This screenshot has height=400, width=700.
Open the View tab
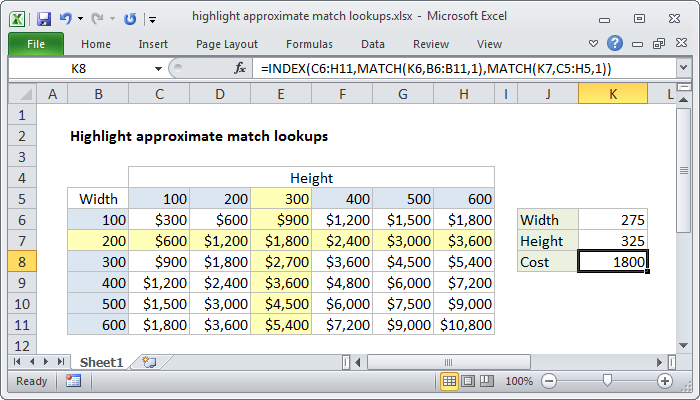(x=489, y=44)
